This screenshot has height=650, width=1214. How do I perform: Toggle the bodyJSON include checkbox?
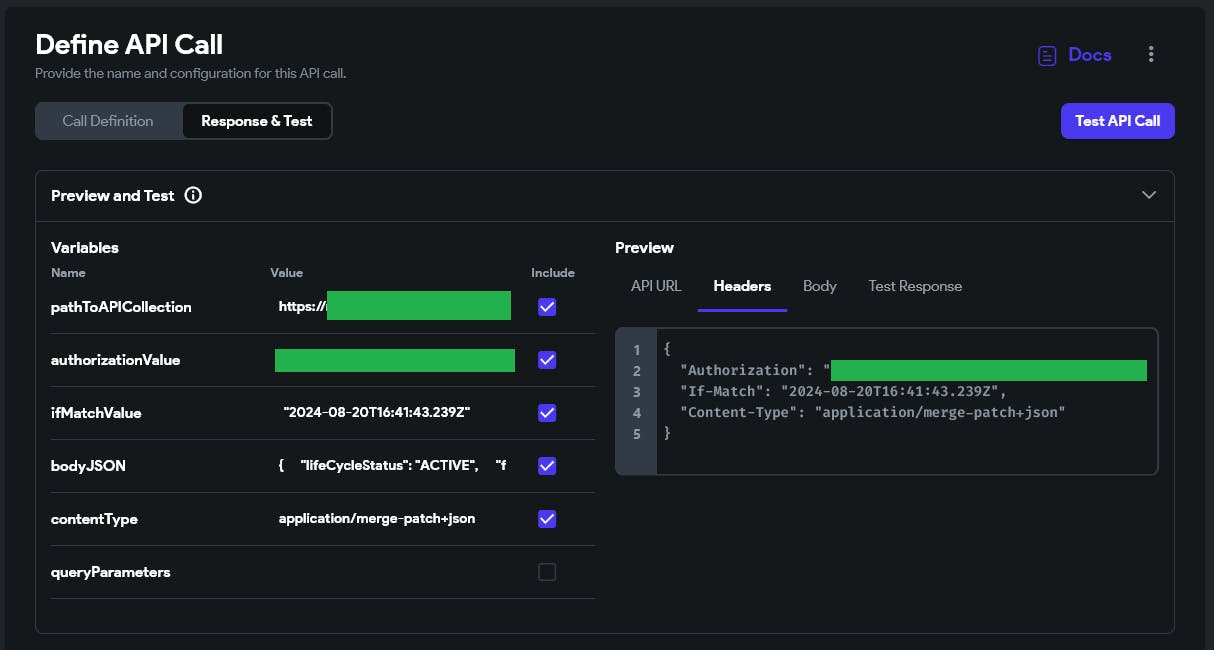[547, 466]
